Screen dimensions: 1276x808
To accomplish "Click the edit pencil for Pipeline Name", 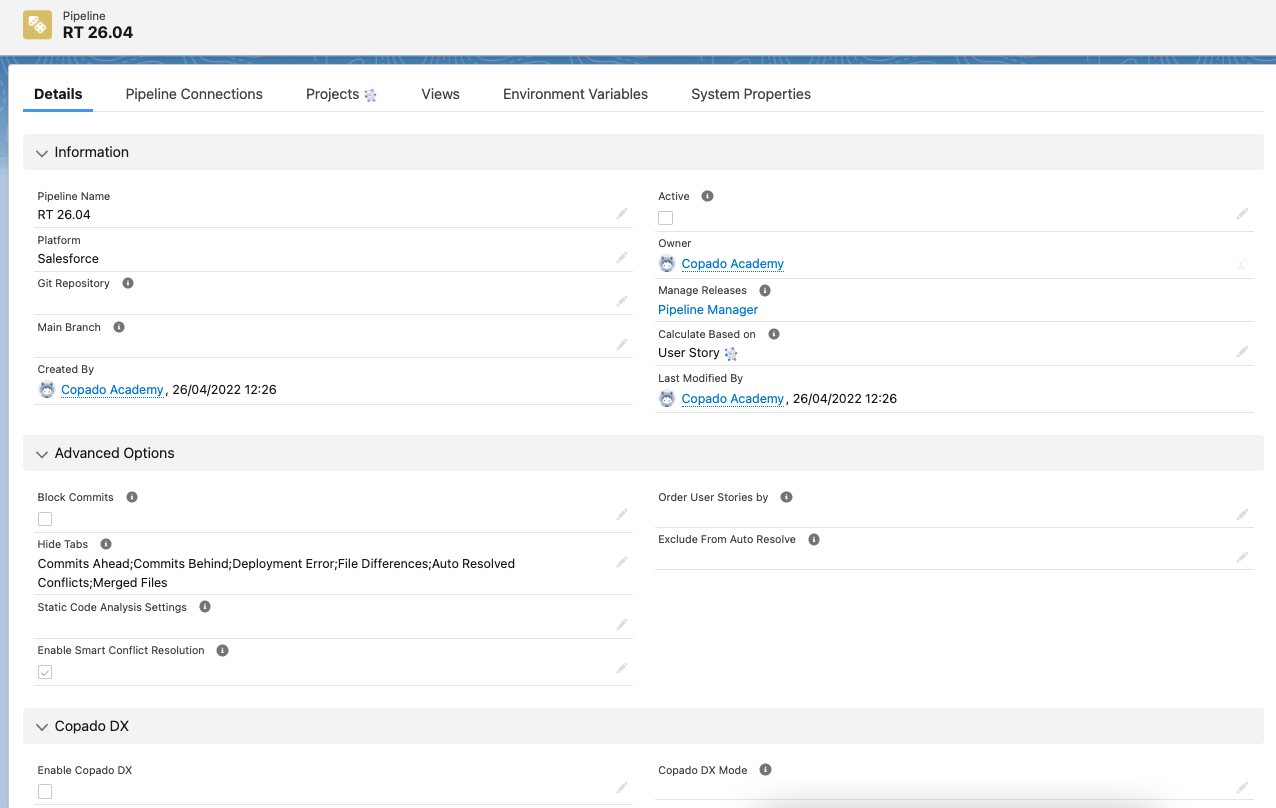I will pos(622,214).
